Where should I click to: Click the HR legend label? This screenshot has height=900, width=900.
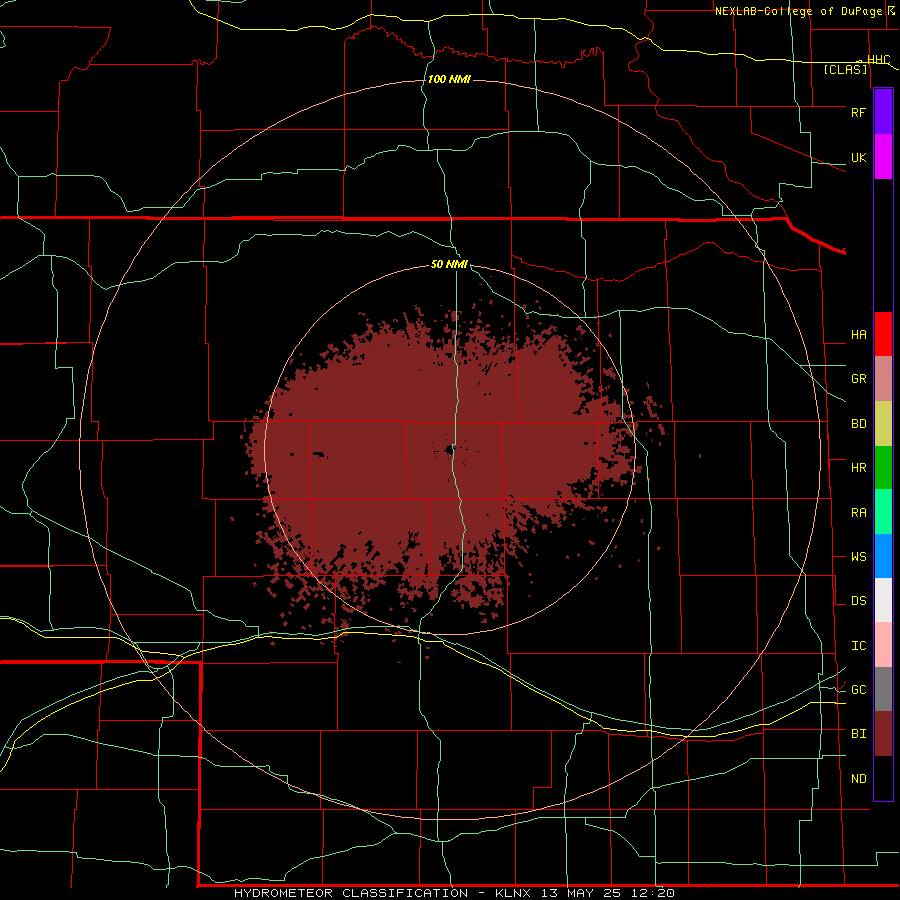tap(858, 468)
